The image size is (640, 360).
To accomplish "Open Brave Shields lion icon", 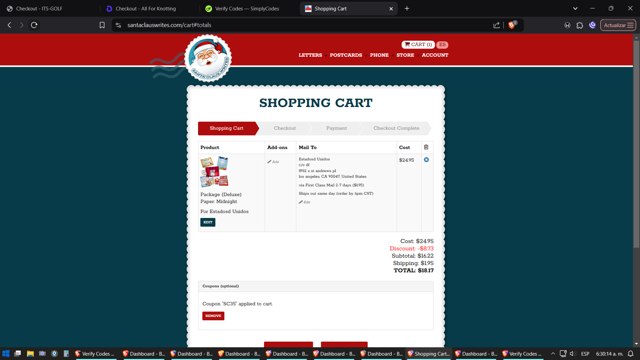I will [x=512, y=25].
